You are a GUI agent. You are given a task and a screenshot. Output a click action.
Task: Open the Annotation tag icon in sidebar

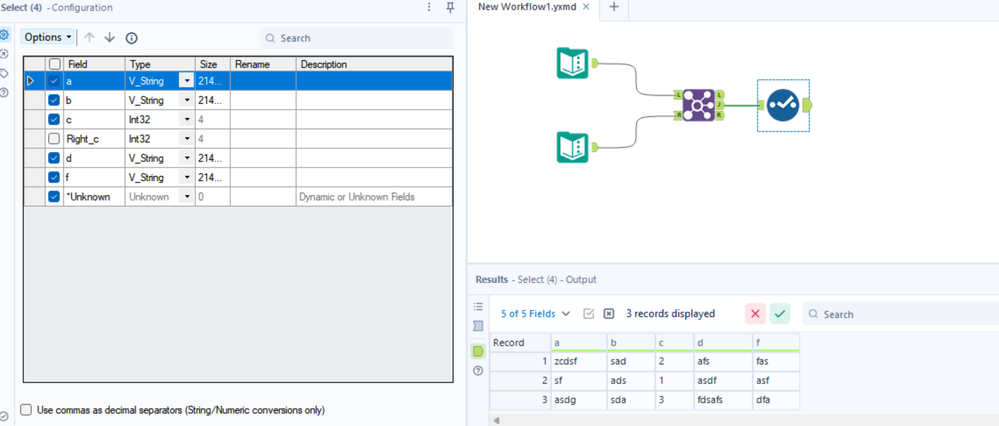pos(4,73)
